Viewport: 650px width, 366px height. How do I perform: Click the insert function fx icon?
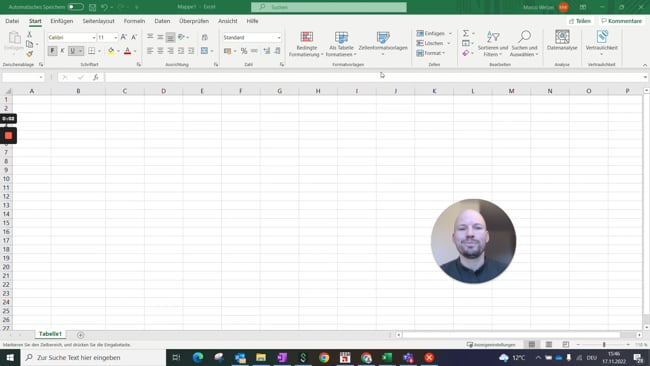96,77
